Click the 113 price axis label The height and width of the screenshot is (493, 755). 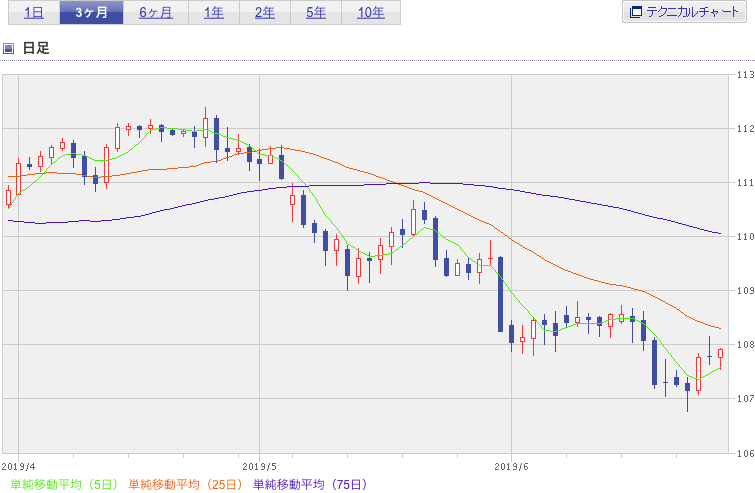coord(745,75)
